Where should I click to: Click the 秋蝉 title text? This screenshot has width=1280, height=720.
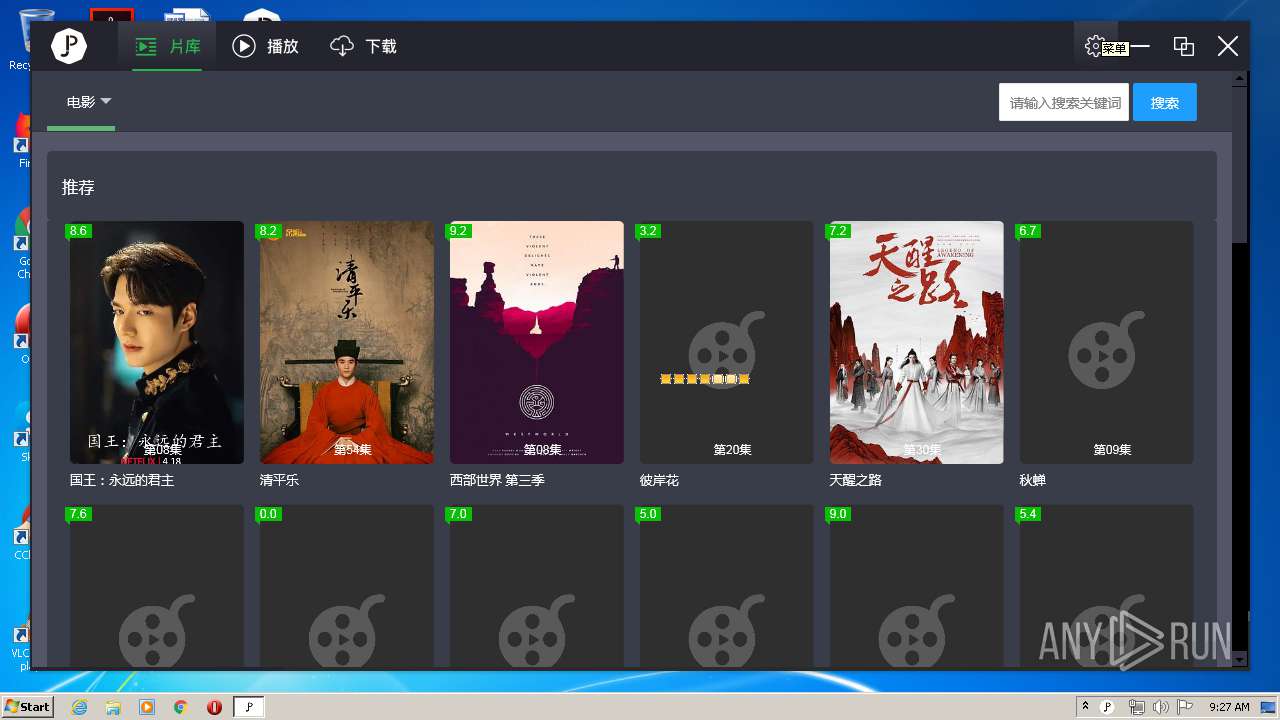pos(1032,480)
